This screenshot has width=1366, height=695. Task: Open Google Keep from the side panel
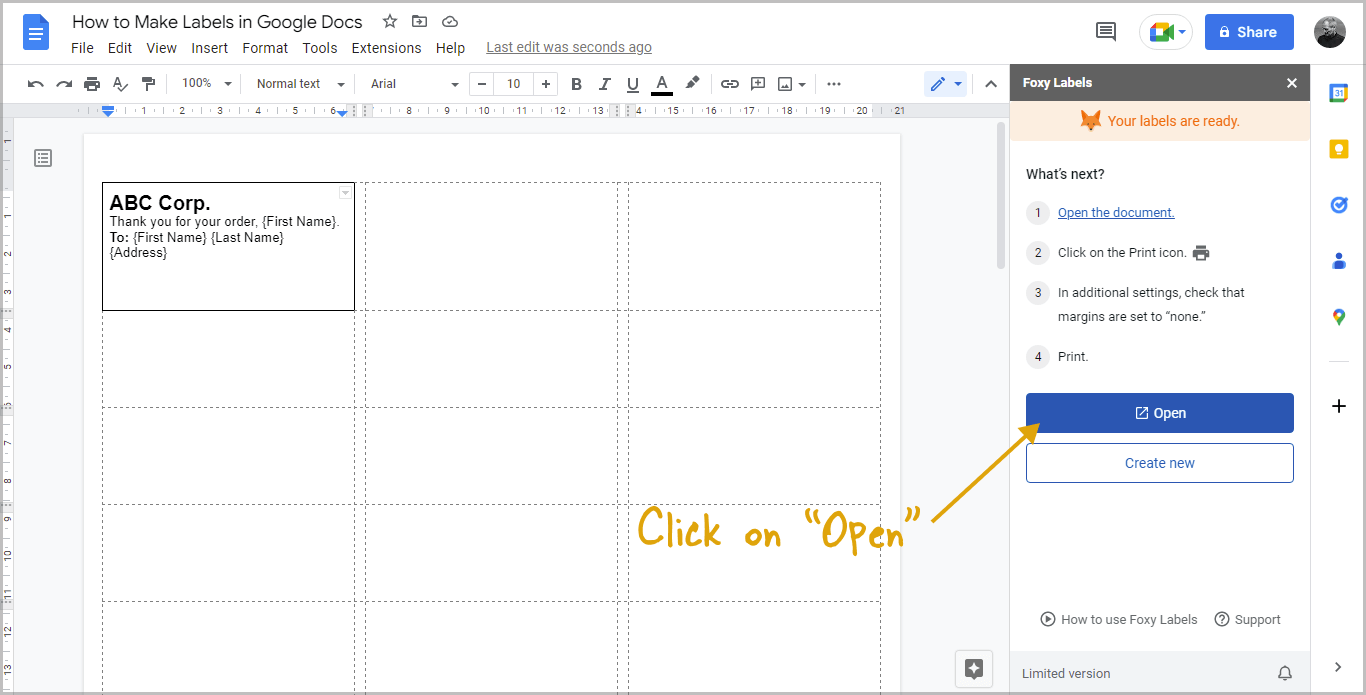coord(1340,148)
